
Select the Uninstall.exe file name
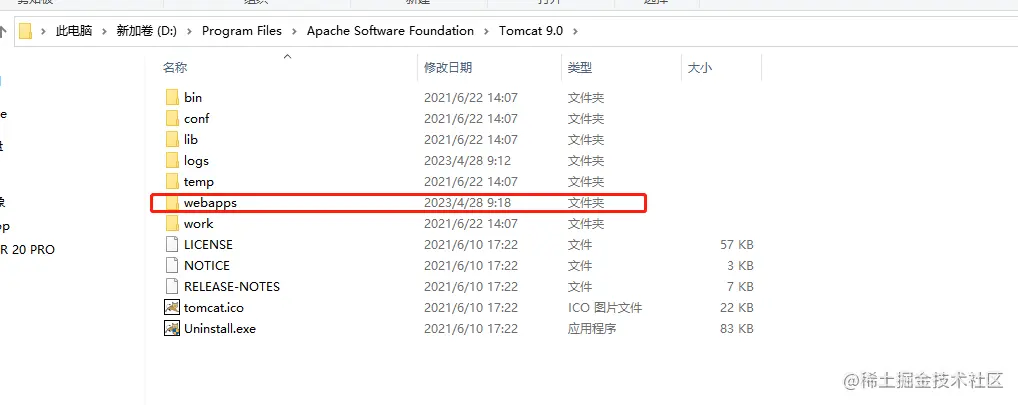219,328
